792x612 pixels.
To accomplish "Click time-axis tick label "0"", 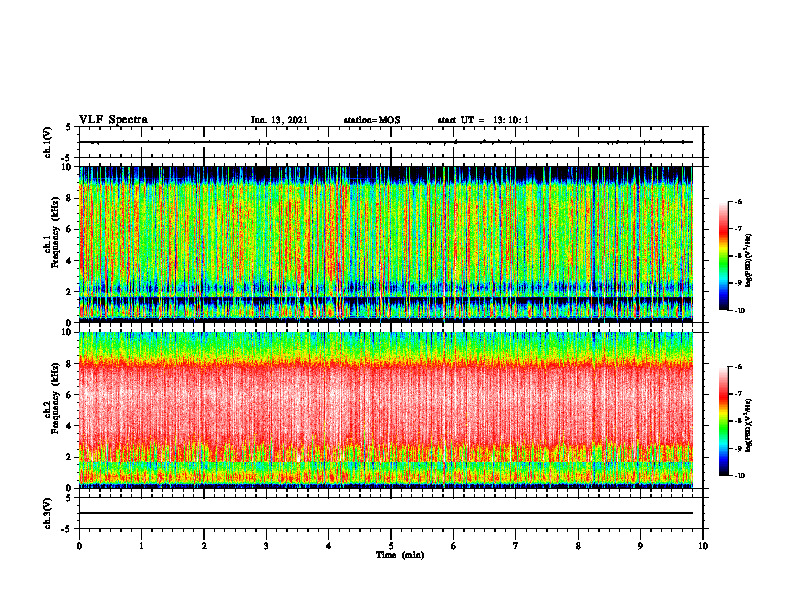I will pyautogui.click(x=79, y=546).
